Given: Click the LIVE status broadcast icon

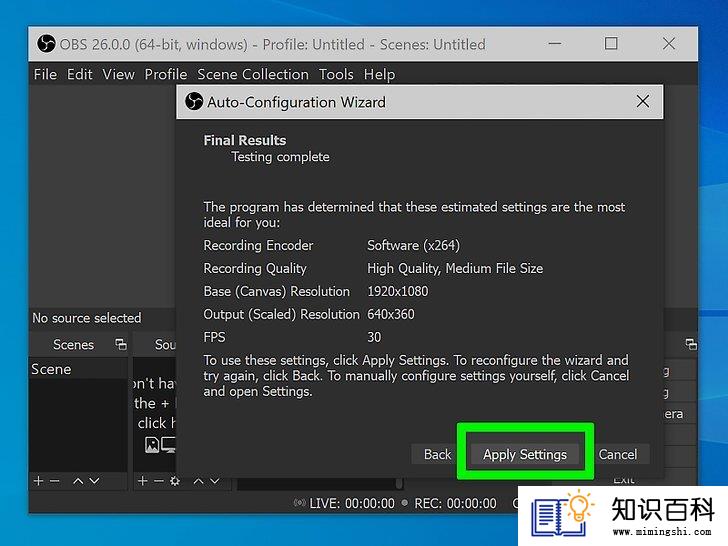Looking at the screenshot, I should 299,503.
